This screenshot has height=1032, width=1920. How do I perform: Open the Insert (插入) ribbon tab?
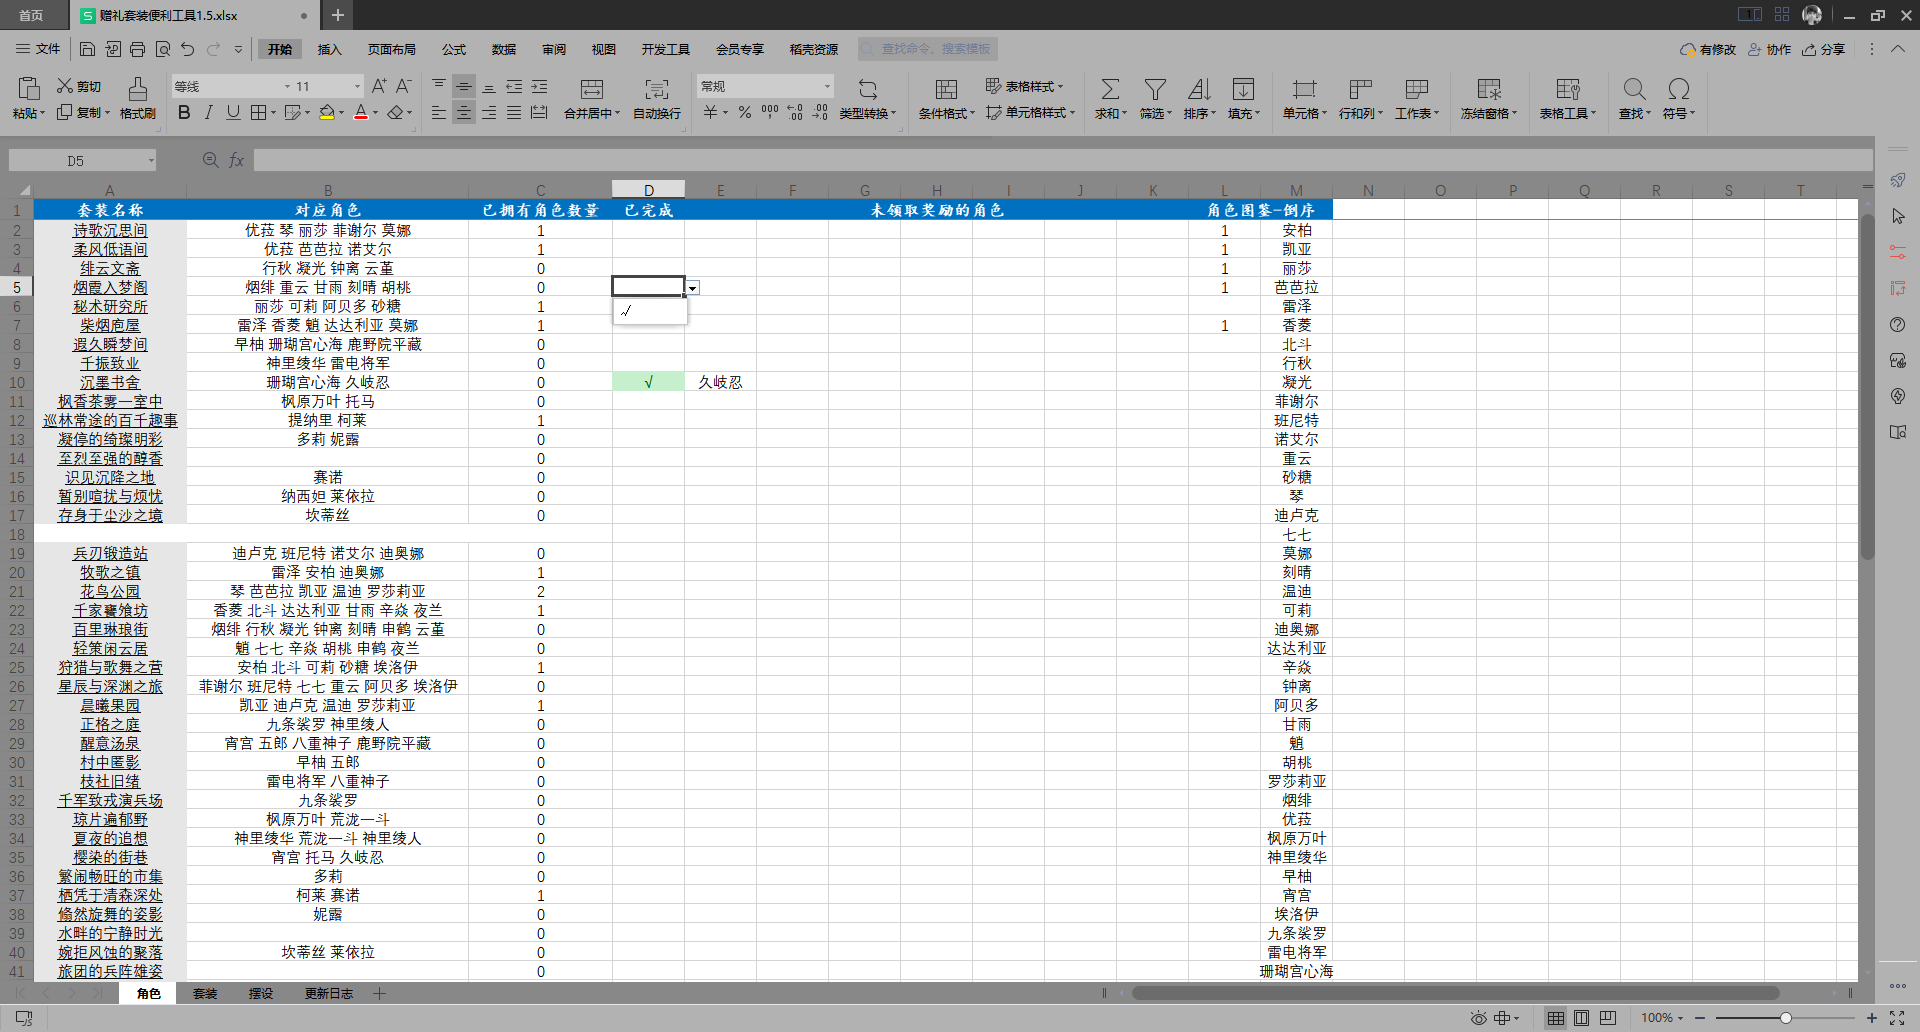[x=329, y=49]
